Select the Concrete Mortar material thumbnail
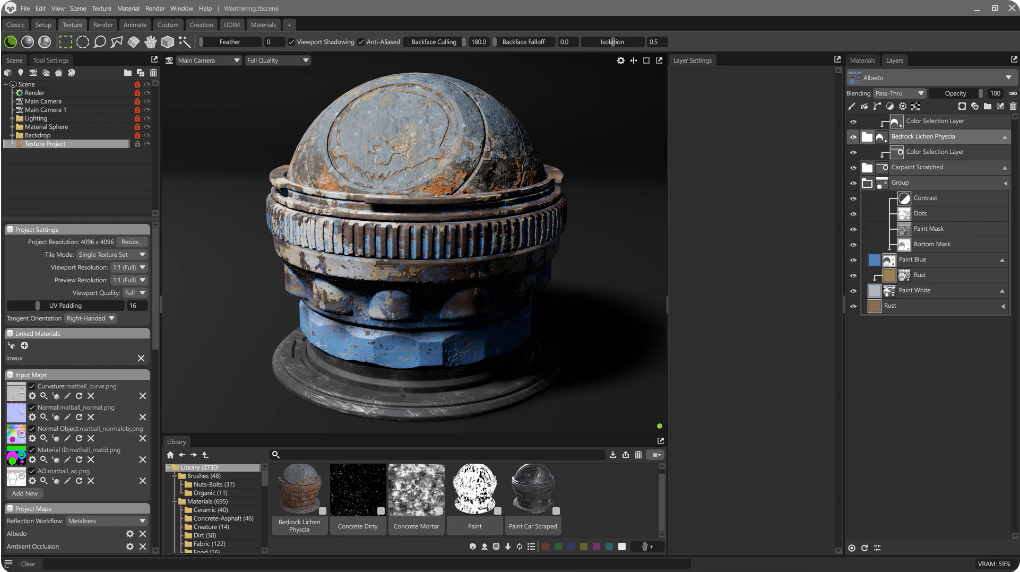The image size is (1020, 572). click(x=415, y=489)
